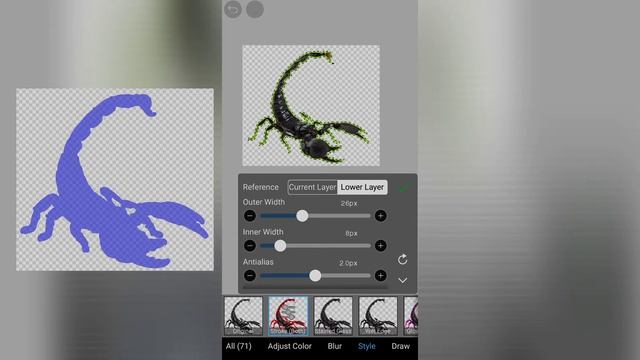Click the Outer Width slider handle
Screen dimensions: 640x360
(x=302, y=216)
